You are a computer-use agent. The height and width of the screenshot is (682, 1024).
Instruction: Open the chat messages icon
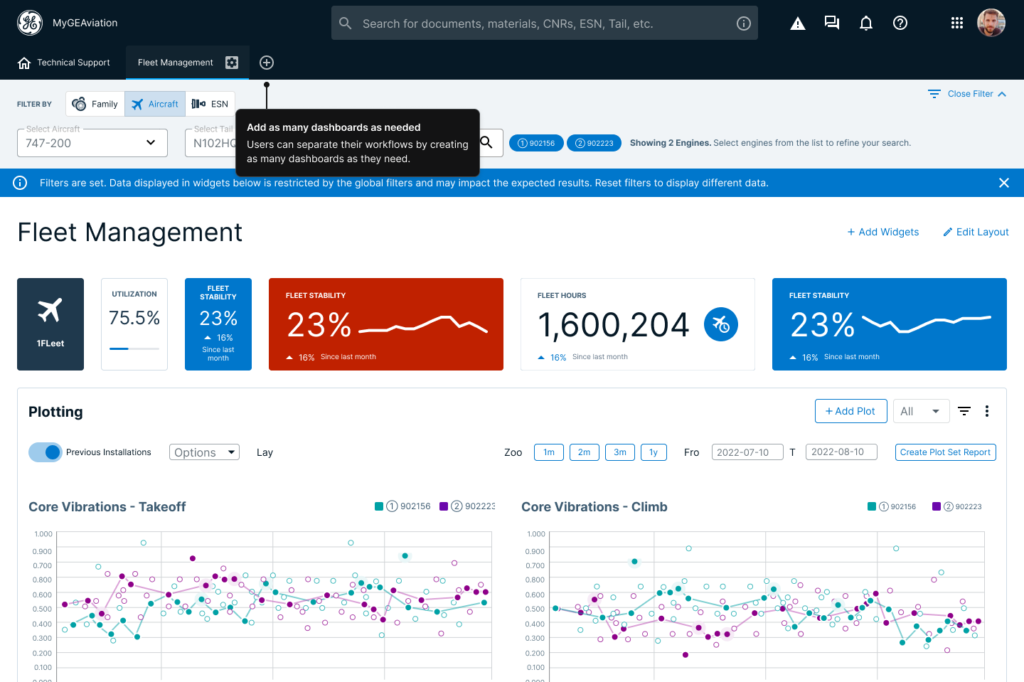832,23
